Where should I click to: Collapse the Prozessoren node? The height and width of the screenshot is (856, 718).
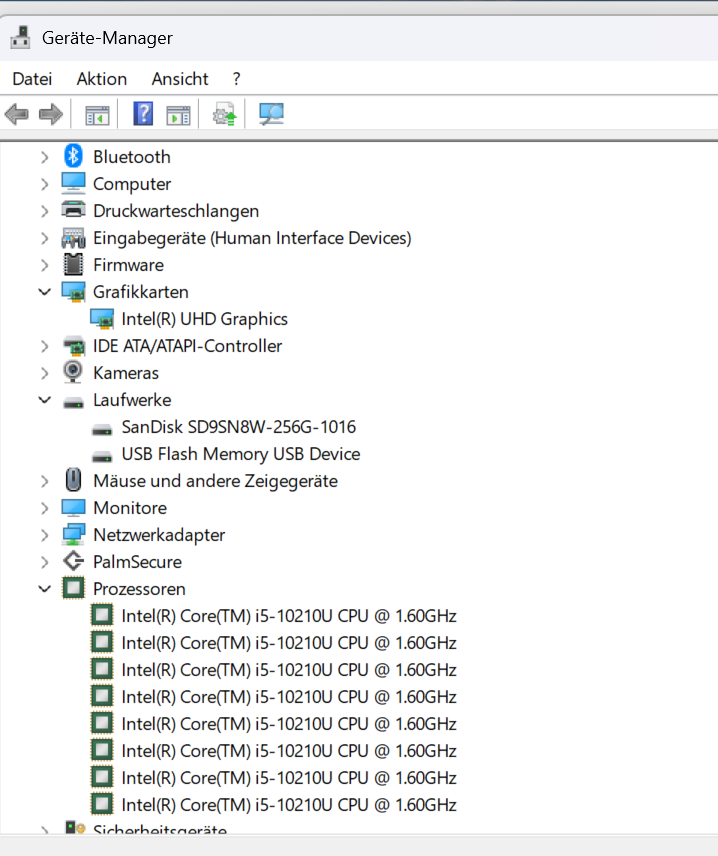click(45, 589)
